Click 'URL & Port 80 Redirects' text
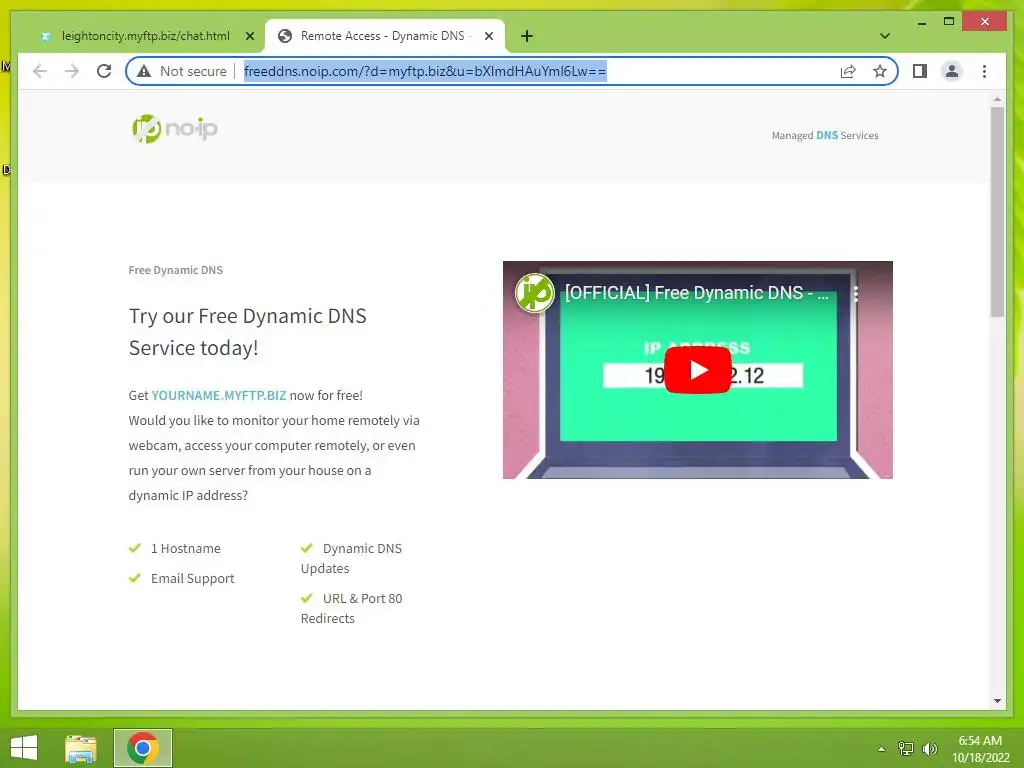The height and width of the screenshot is (768, 1024). 351,608
